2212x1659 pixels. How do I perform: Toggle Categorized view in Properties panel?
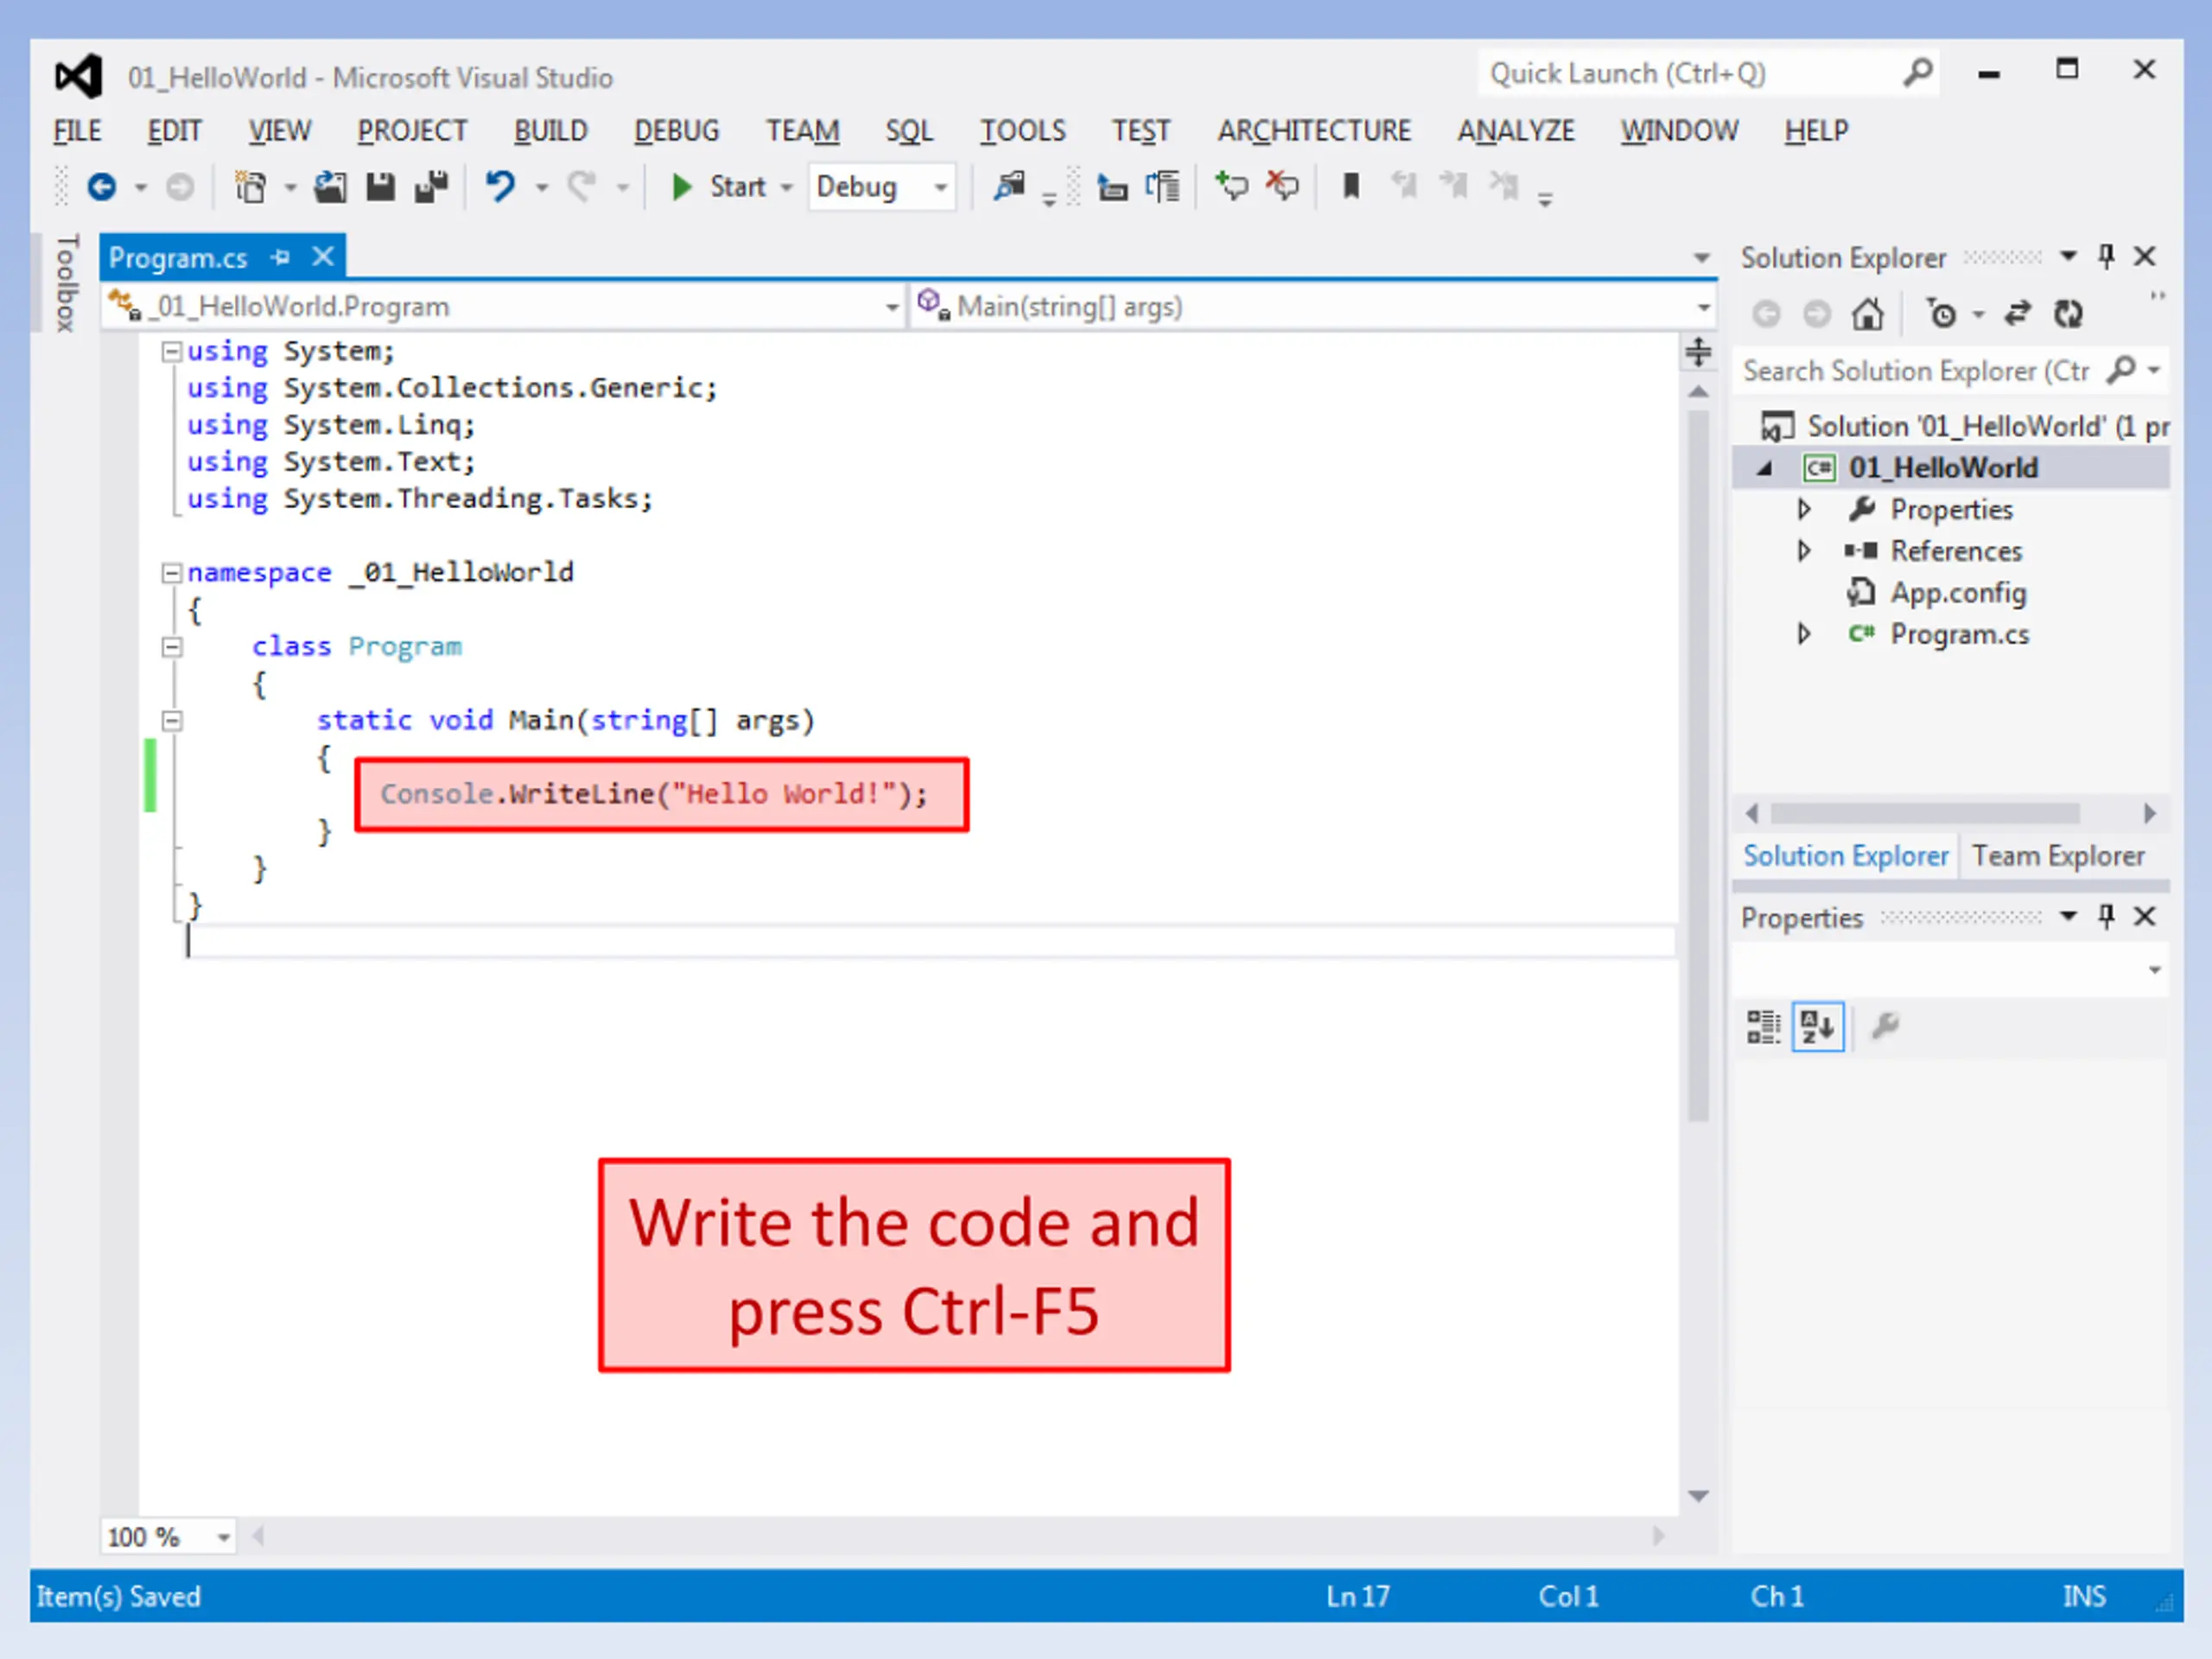pyautogui.click(x=1763, y=1026)
